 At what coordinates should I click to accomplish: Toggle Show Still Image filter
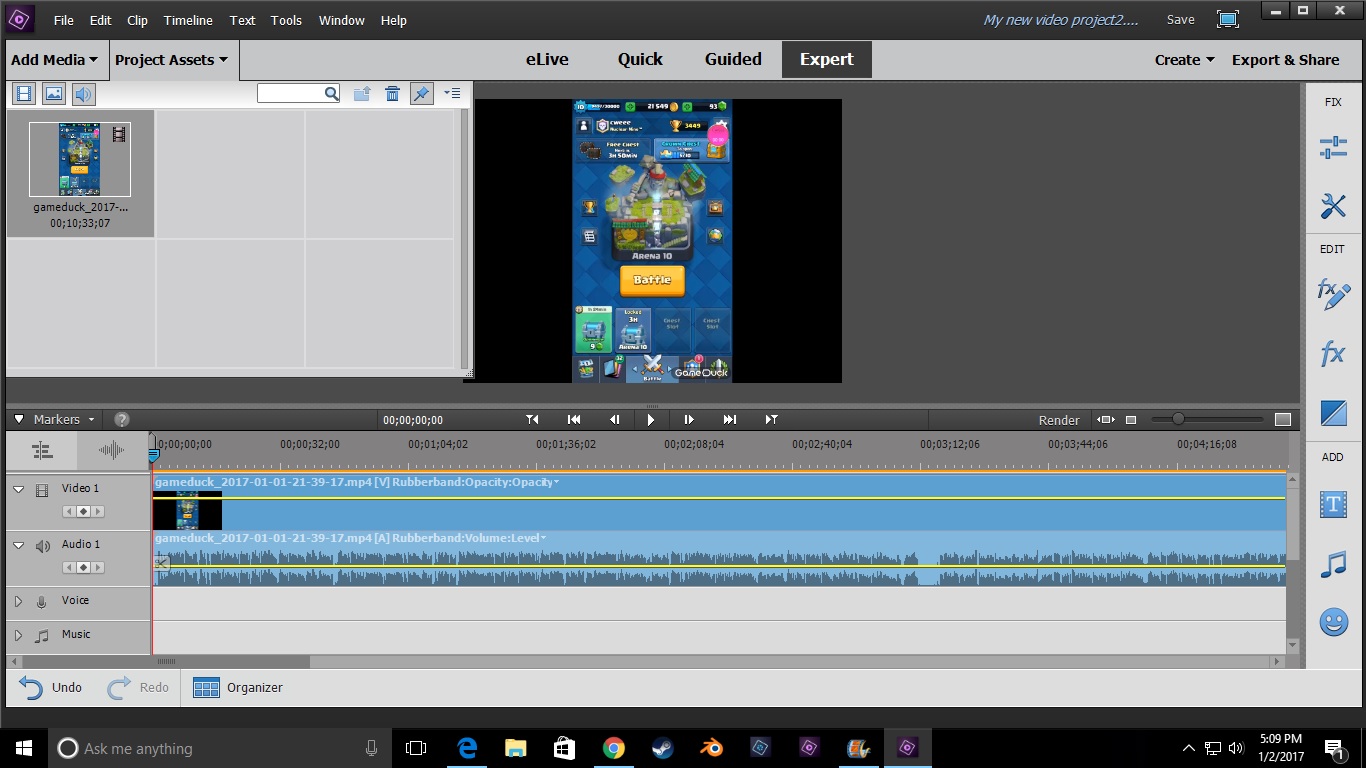click(x=54, y=94)
